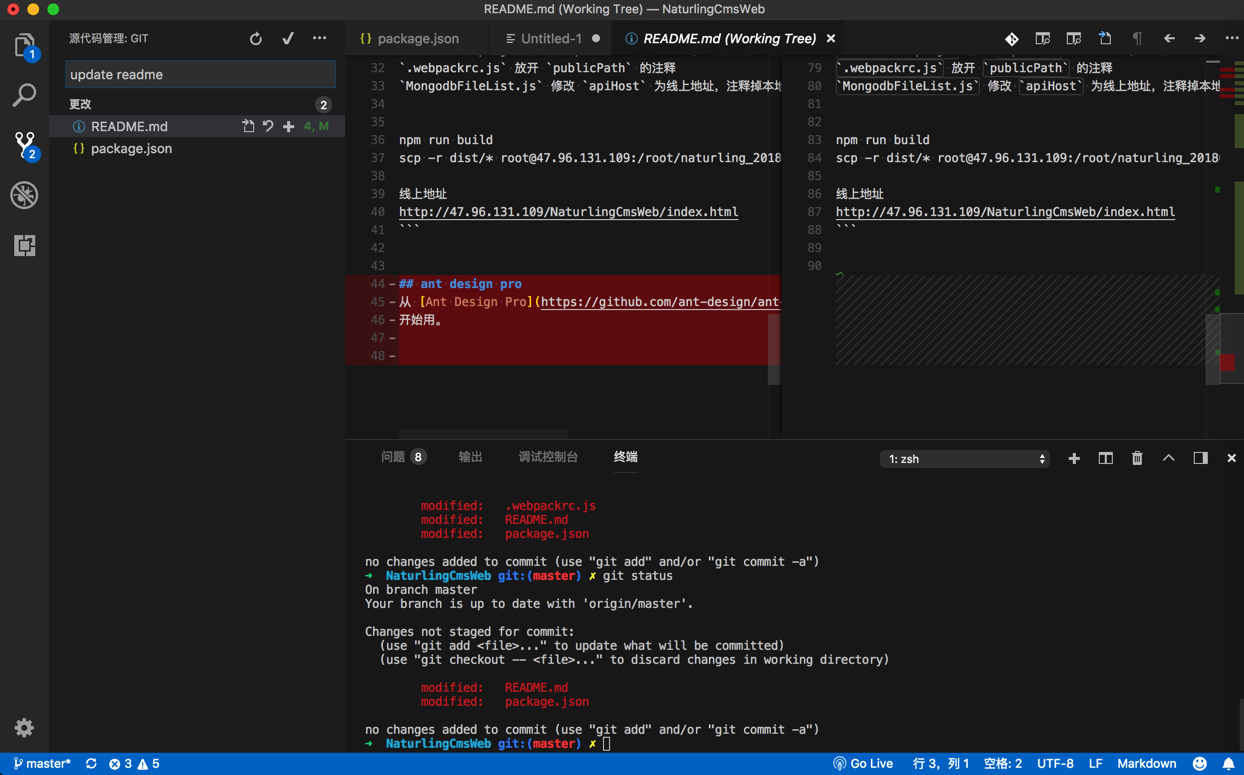The height and width of the screenshot is (775, 1244).
Task: Go to next change arrow
Action: click(1200, 39)
